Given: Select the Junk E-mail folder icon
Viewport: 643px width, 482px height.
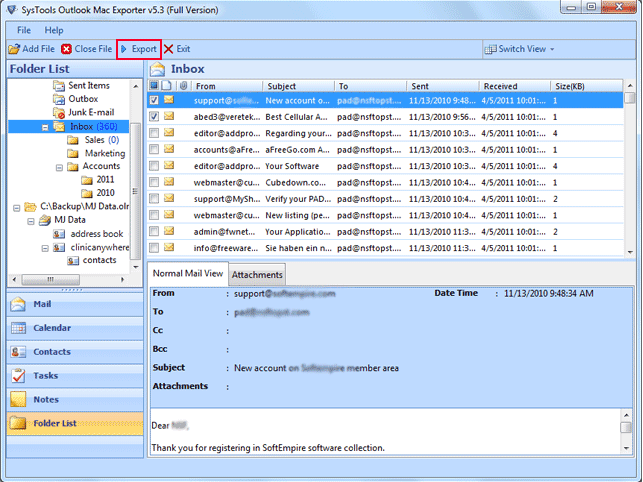Looking at the screenshot, I should 59,112.
